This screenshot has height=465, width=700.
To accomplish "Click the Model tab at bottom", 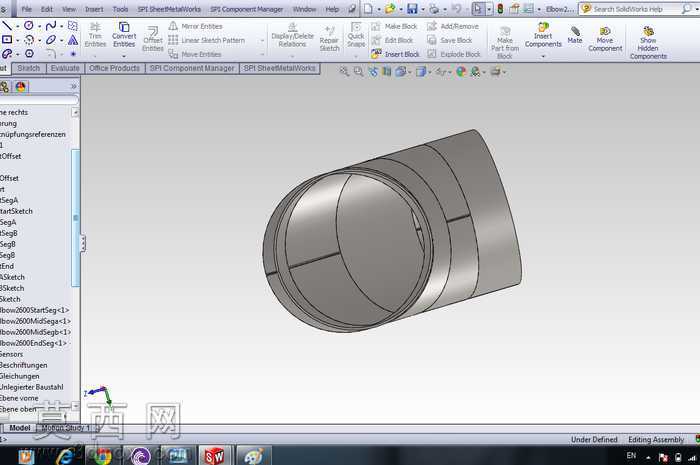I will coord(20,428).
